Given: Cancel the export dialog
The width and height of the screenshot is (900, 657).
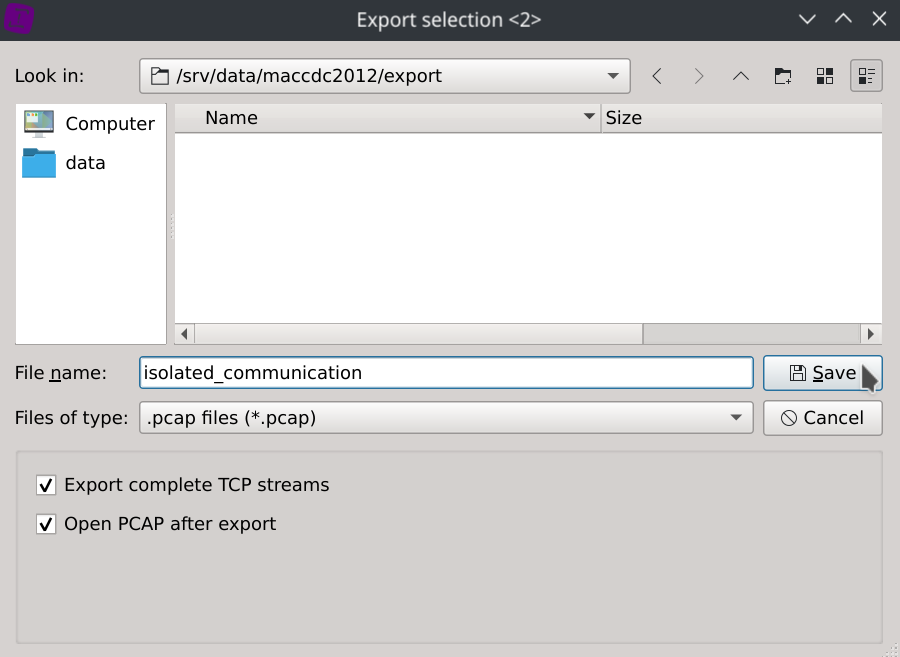Looking at the screenshot, I should click(x=822, y=418).
